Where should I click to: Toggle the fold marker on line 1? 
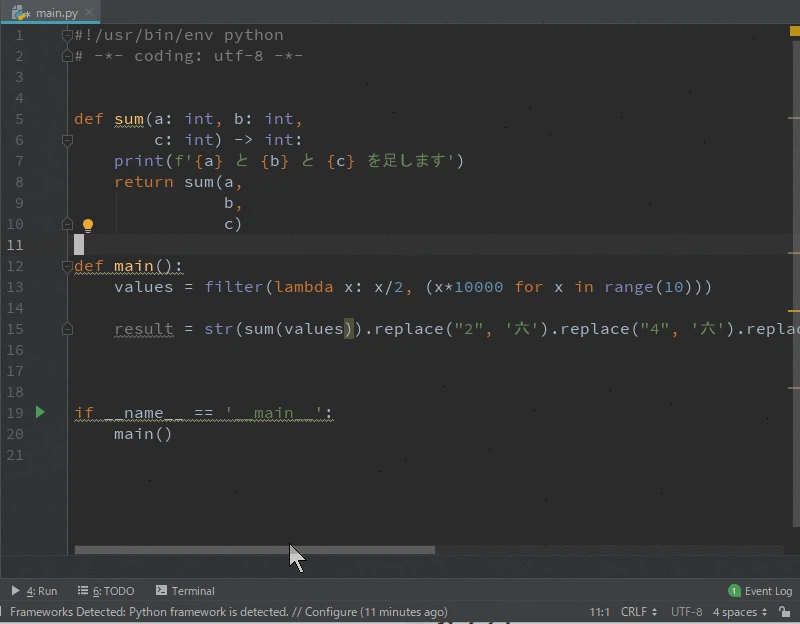coord(67,35)
